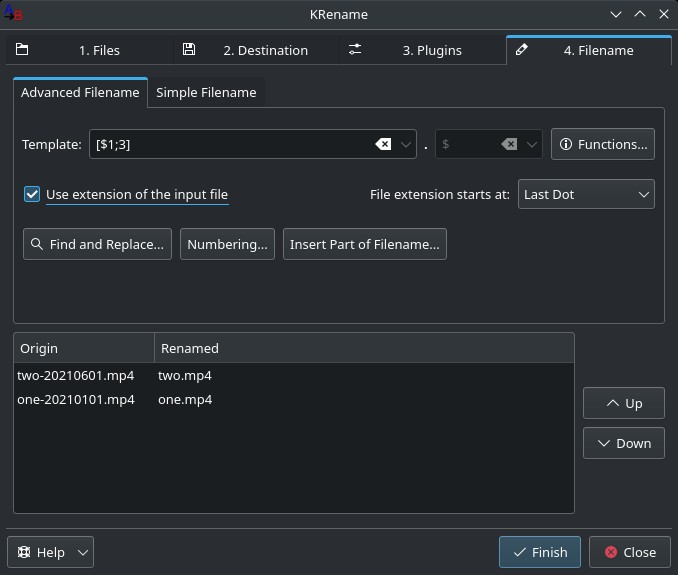This screenshot has height=575, width=678.
Task: Click the Origin column header
Action: coord(84,348)
